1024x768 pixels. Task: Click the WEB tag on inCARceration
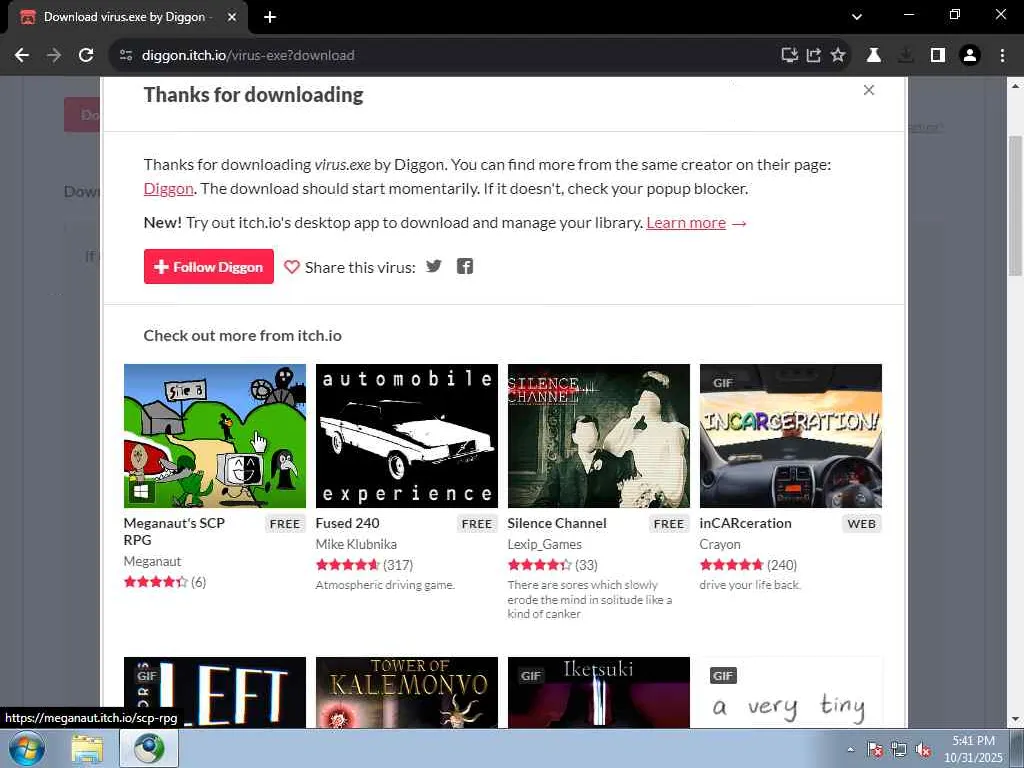(x=861, y=524)
